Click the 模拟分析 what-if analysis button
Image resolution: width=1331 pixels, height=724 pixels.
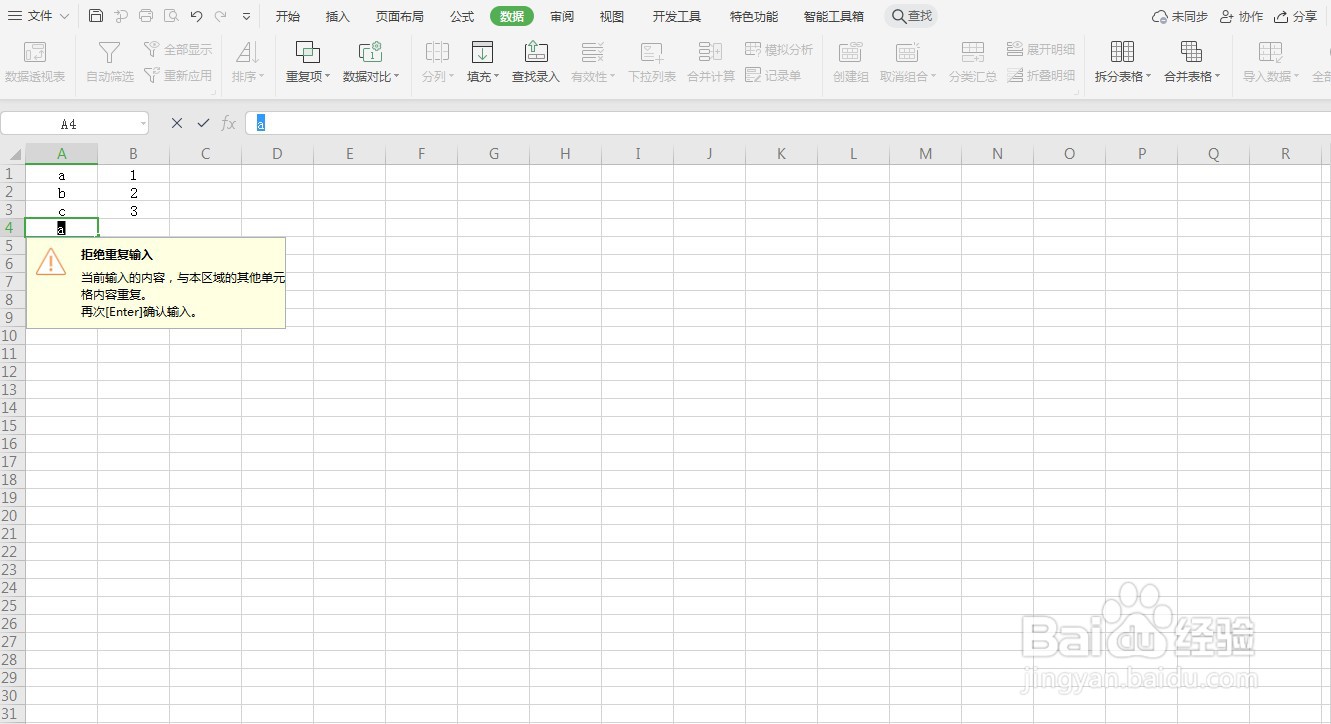tap(779, 49)
